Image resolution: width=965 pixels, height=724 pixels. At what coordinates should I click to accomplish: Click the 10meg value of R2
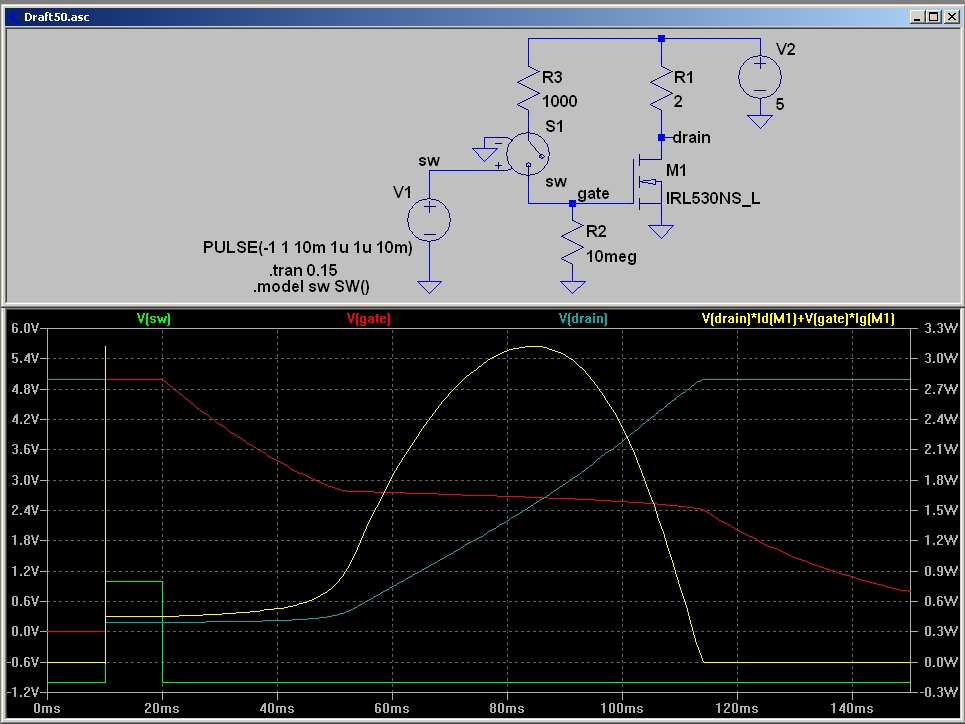[x=611, y=257]
